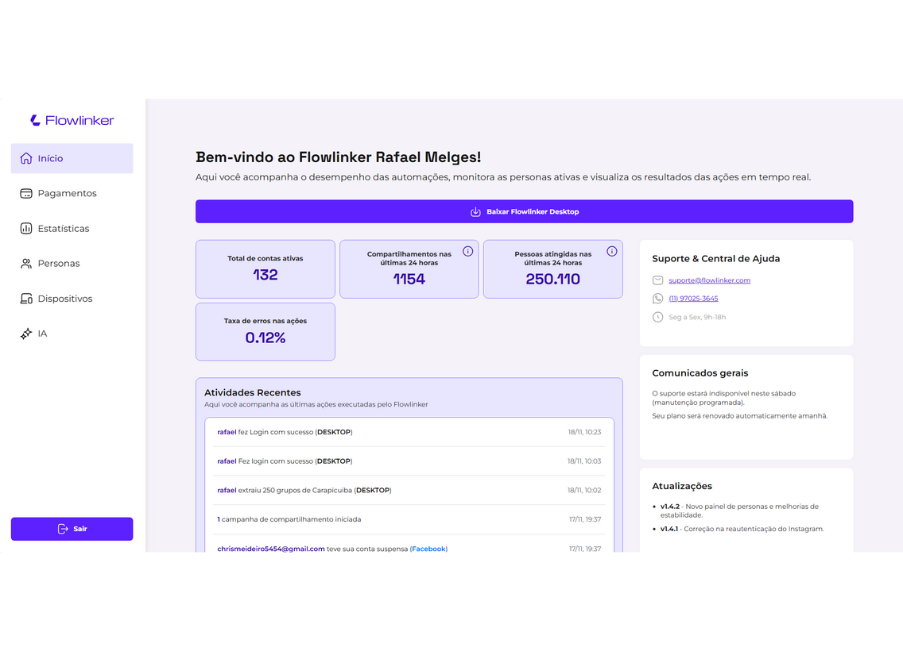Click the envelope icon in Suporte section
Viewport: 903px width, 651px height.
658,280
